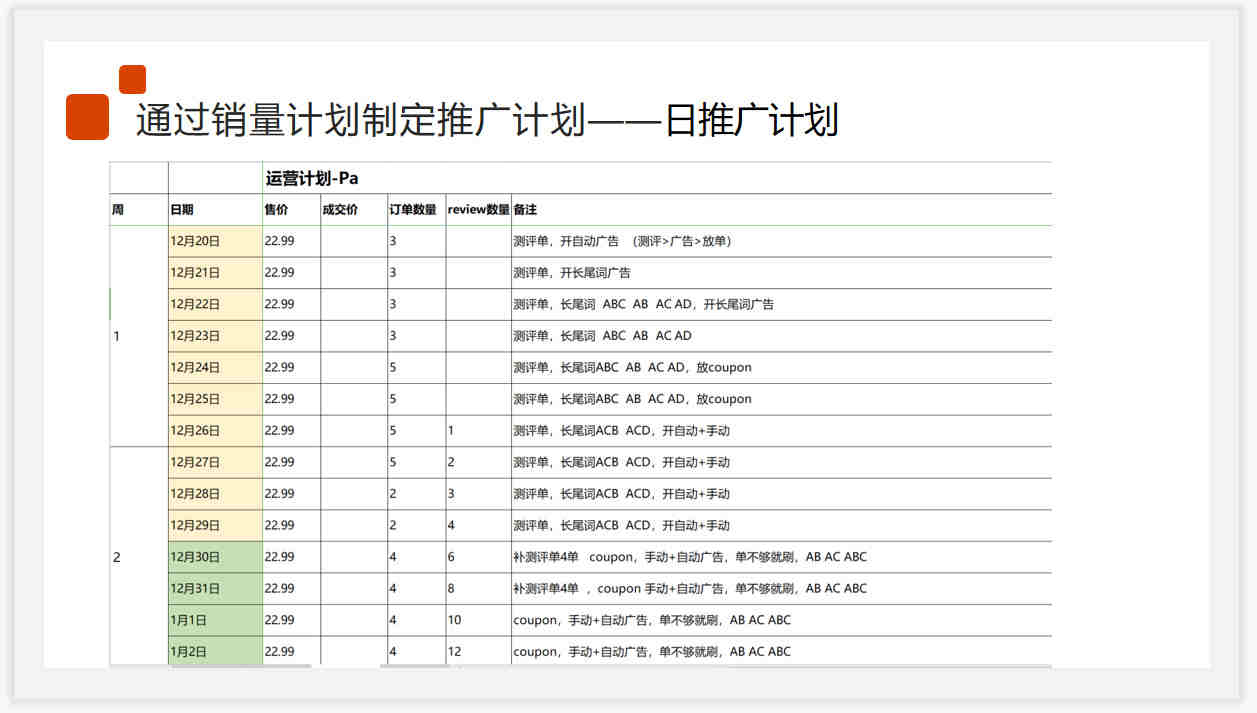Select the green 12月30日 date cell

[215, 557]
